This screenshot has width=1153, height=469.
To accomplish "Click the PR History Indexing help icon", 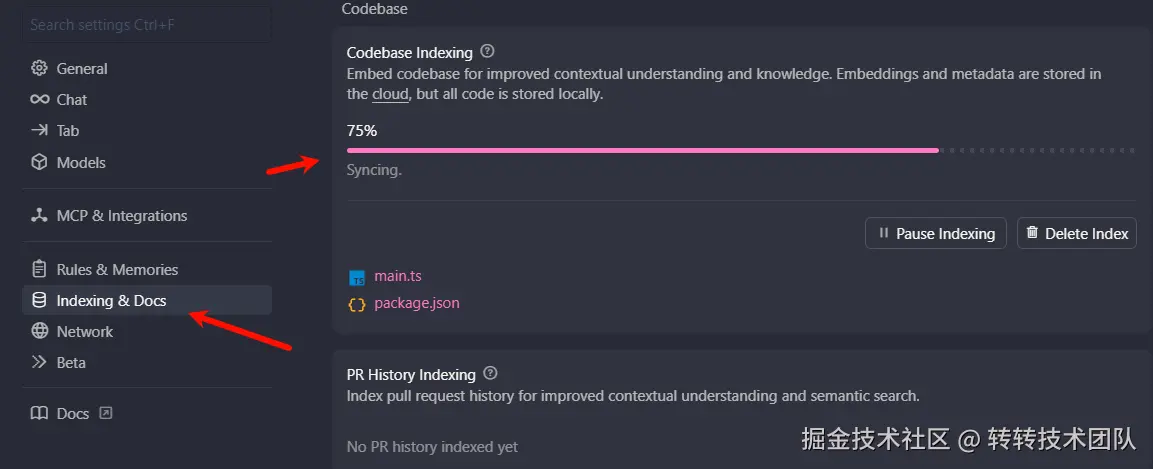I will tap(490, 374).
